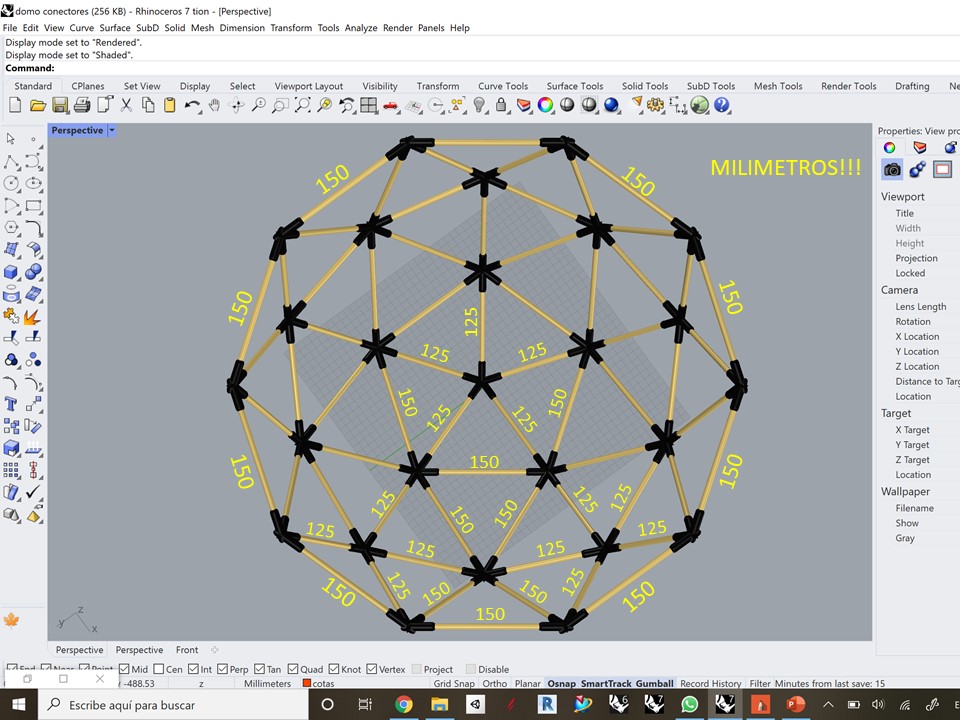Open the Perspective viewport dropdown arrow
Viewport: 960px width, 720px height.
[x=112, y=130]
